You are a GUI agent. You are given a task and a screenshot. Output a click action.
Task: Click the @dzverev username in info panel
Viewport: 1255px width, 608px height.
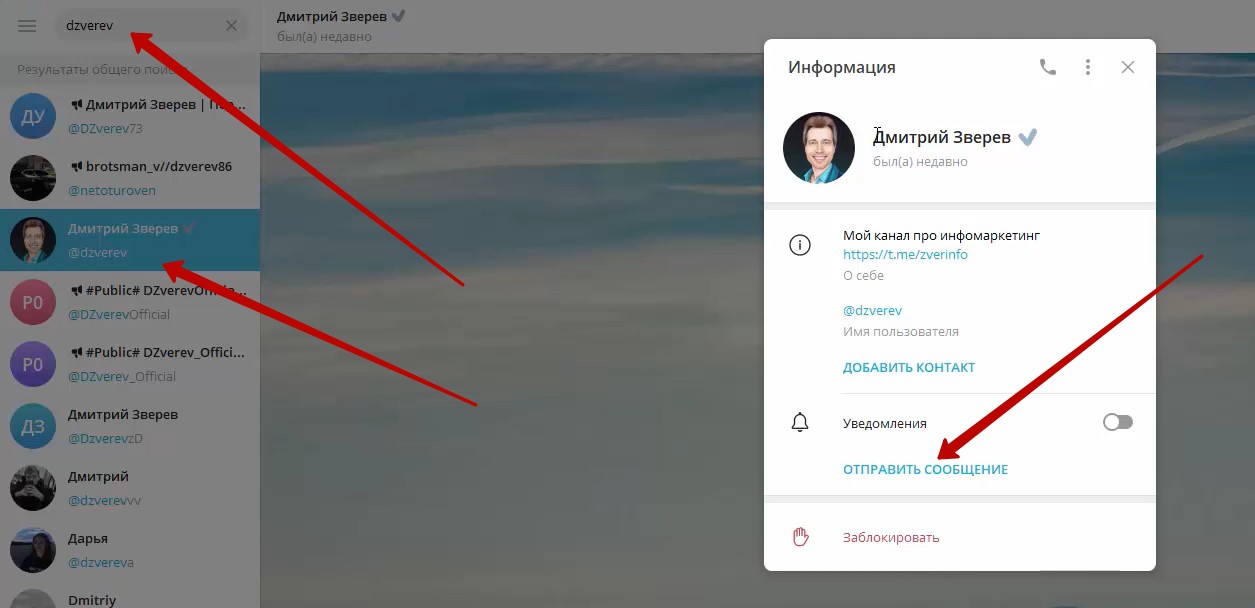pyautogui.click(x=872, y=310)
